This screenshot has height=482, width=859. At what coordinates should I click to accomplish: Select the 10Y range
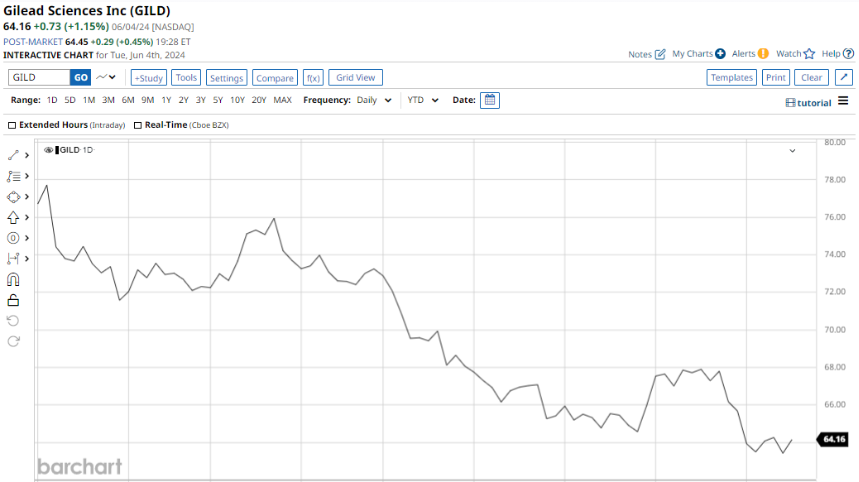click(237, 100)
